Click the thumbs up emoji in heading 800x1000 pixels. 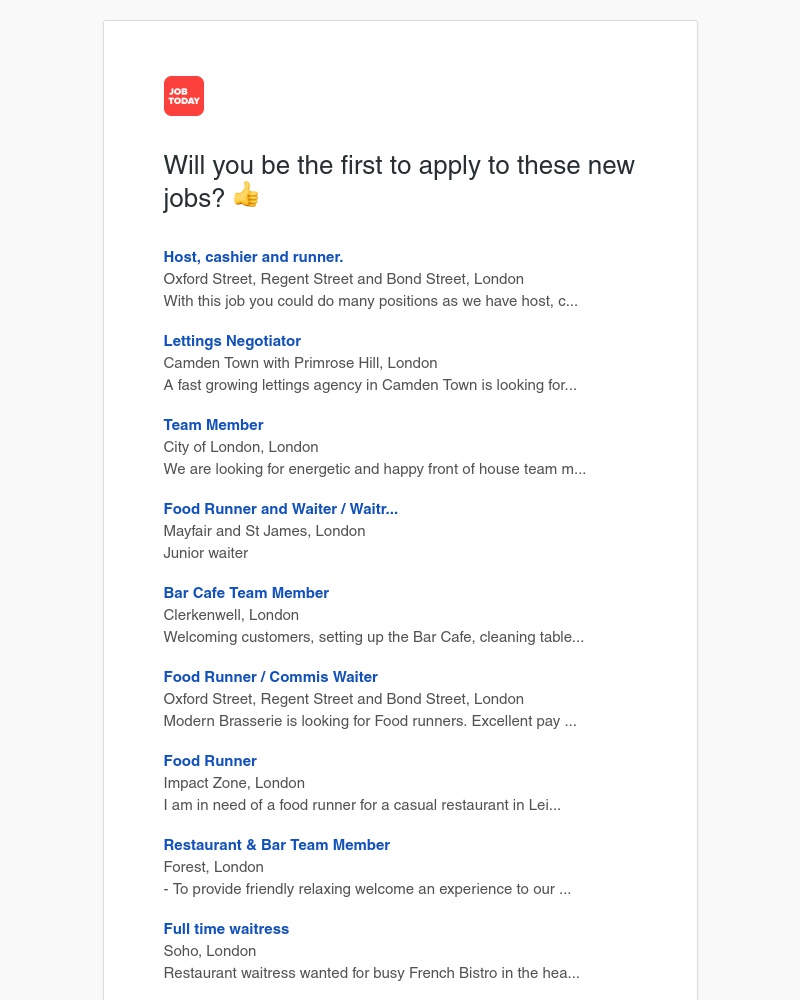(x=246, y=195)
